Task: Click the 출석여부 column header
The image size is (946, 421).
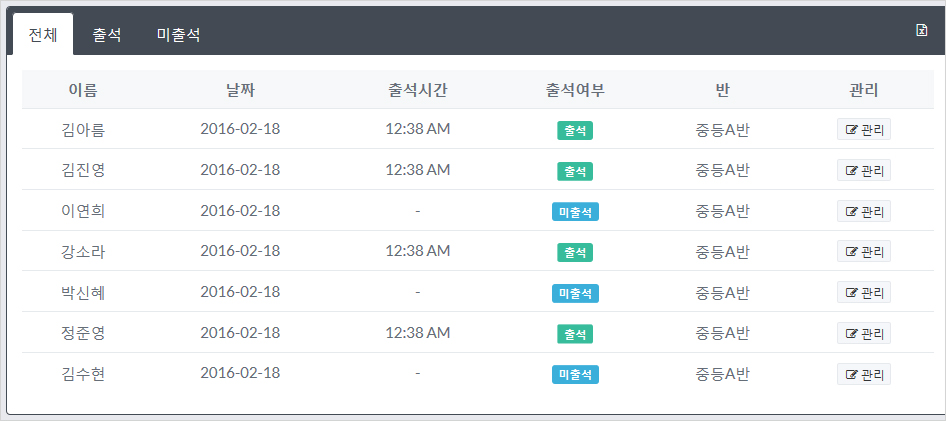Action: (x=575, y=90)
